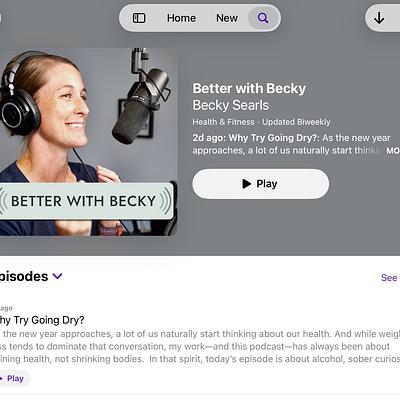Open the downloads arrow icon

point(379,18)
